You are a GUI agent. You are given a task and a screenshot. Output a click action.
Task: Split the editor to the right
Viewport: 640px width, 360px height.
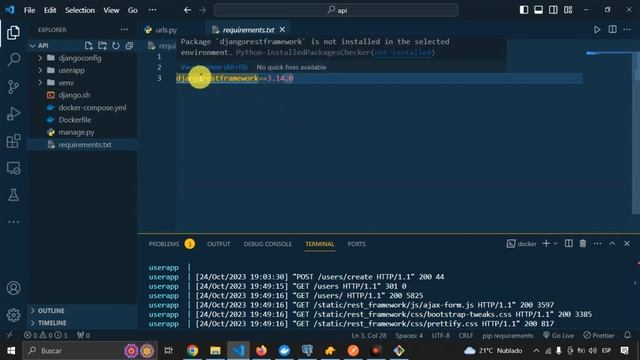(612, 29)
